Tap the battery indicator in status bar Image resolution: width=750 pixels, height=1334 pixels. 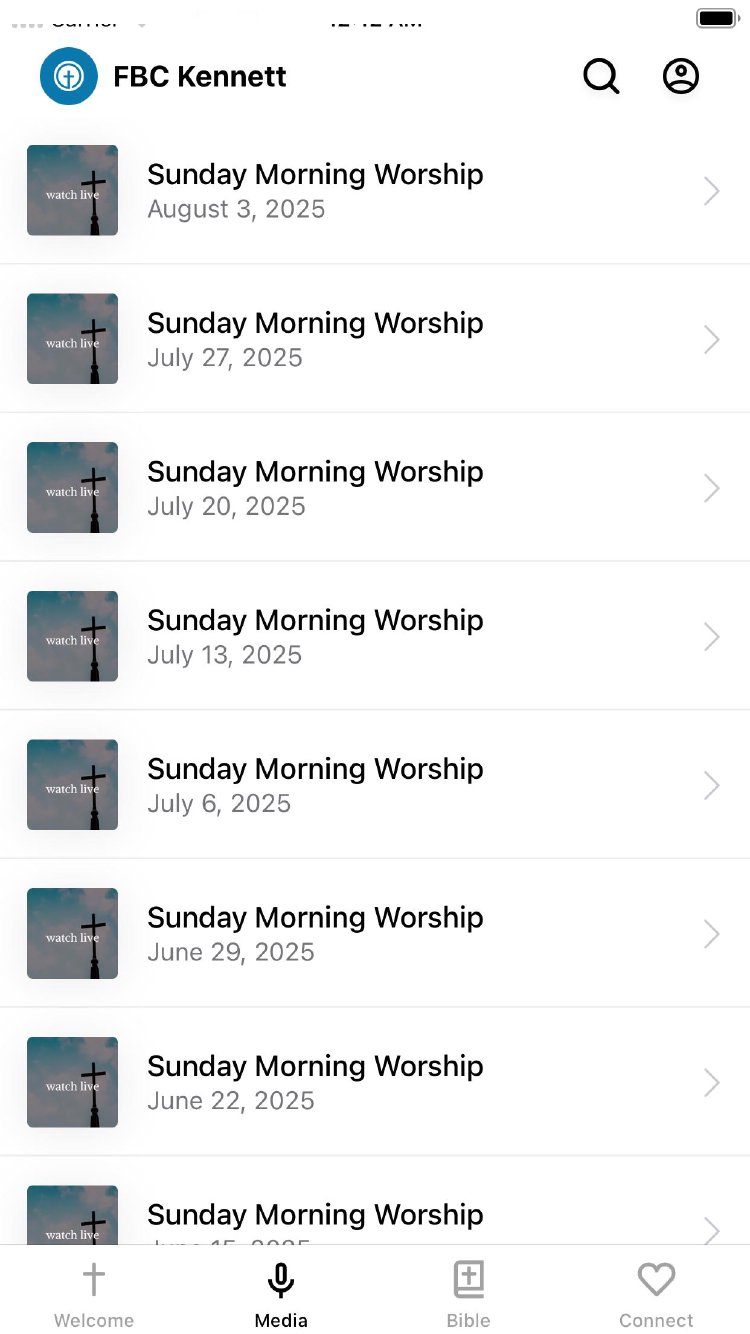click(717, 18)
